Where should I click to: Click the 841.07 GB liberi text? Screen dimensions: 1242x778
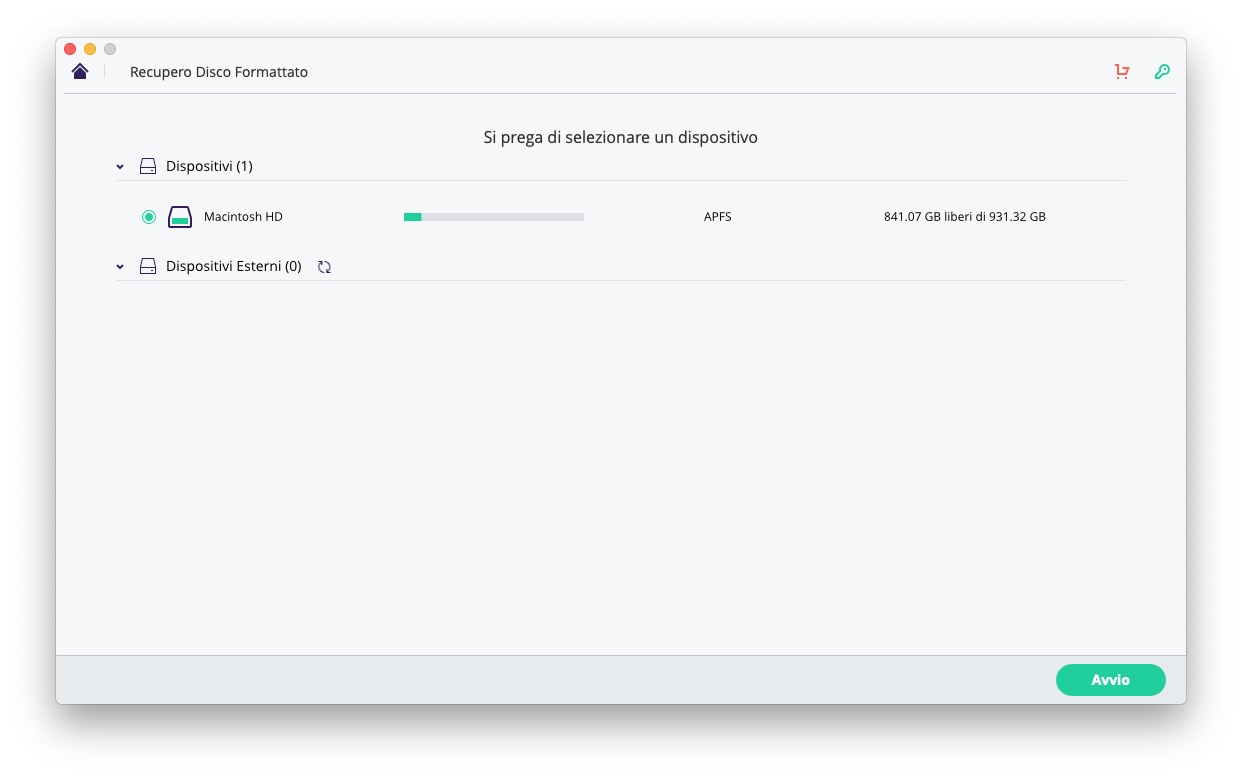coord(964,217)
